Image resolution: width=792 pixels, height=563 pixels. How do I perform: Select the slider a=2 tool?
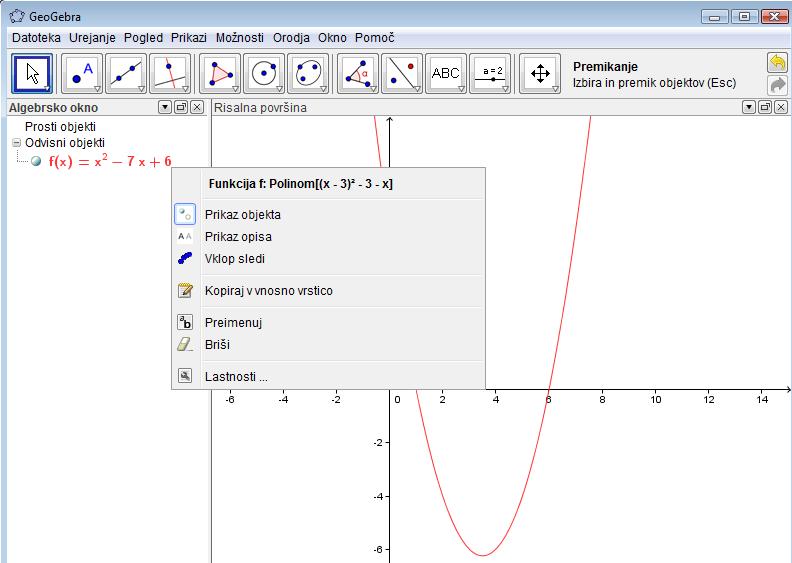490,74
